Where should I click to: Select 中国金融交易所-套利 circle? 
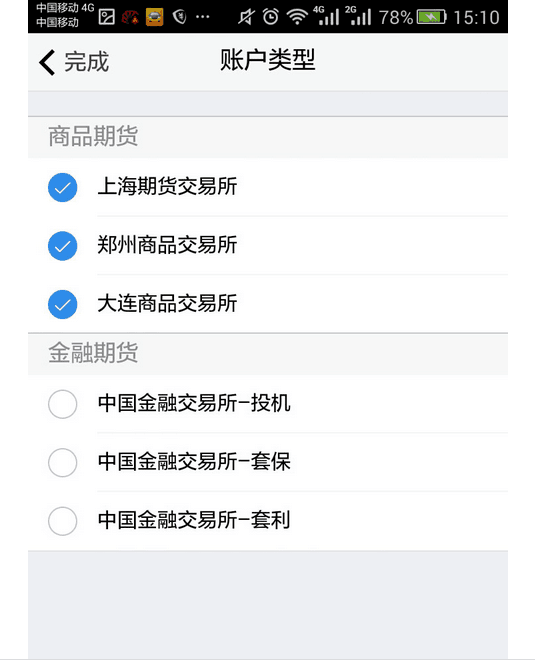pyautogui.click(x=62, y=521)
